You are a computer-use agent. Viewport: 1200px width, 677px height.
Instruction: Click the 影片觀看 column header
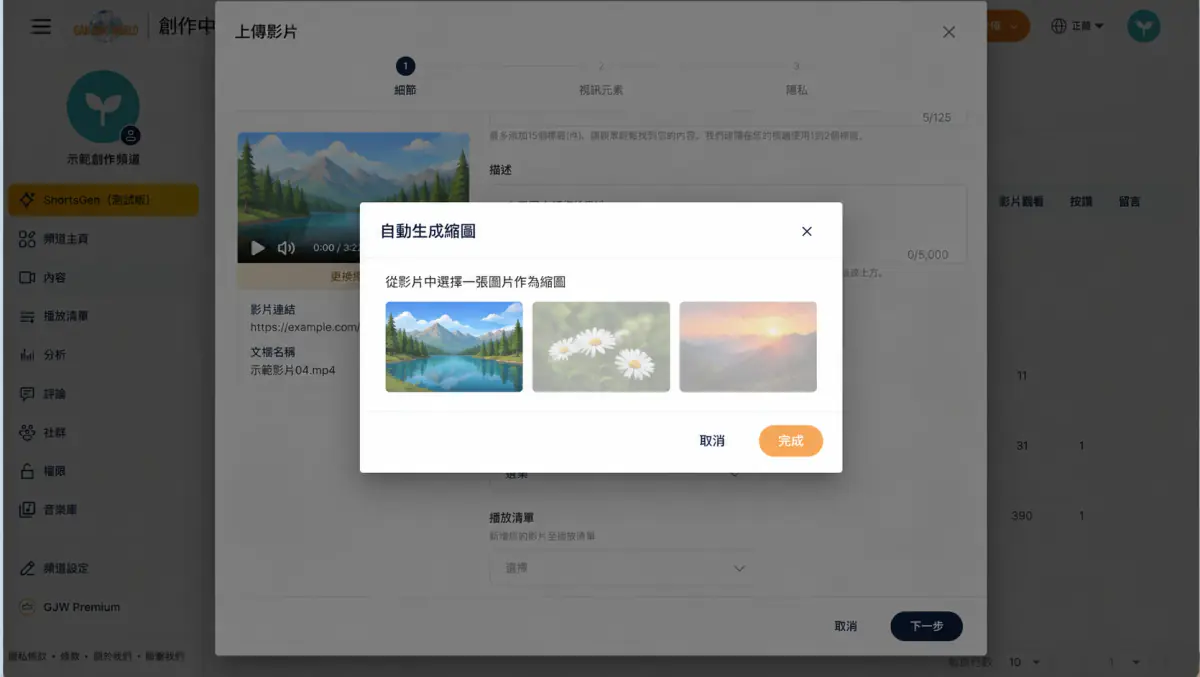[x=1021, y=201]
